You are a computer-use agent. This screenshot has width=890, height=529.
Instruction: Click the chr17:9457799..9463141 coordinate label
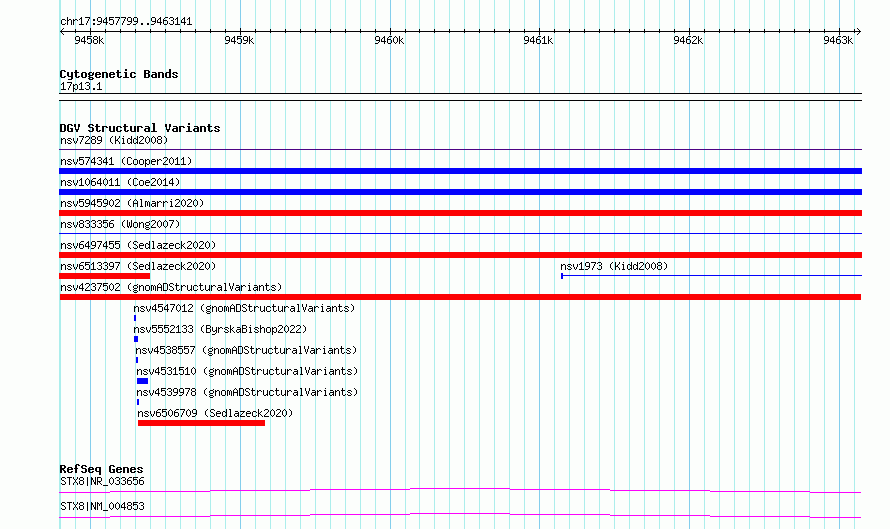tap(126, 22)
